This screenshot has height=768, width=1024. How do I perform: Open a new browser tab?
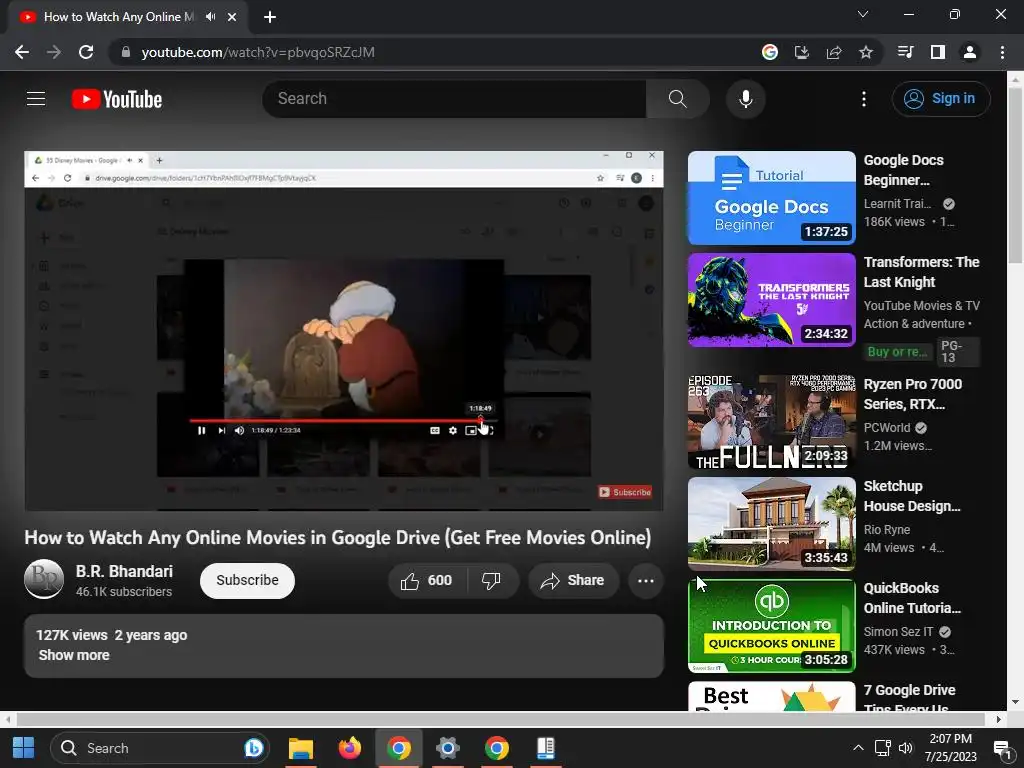(x=270, y=17)
